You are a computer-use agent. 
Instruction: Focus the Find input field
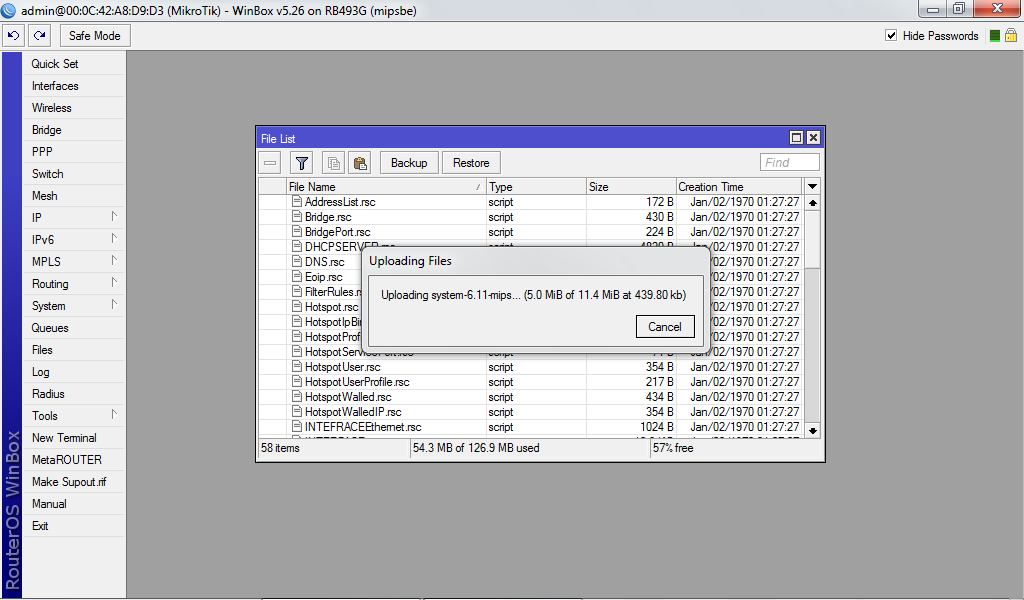coord(790,163)
